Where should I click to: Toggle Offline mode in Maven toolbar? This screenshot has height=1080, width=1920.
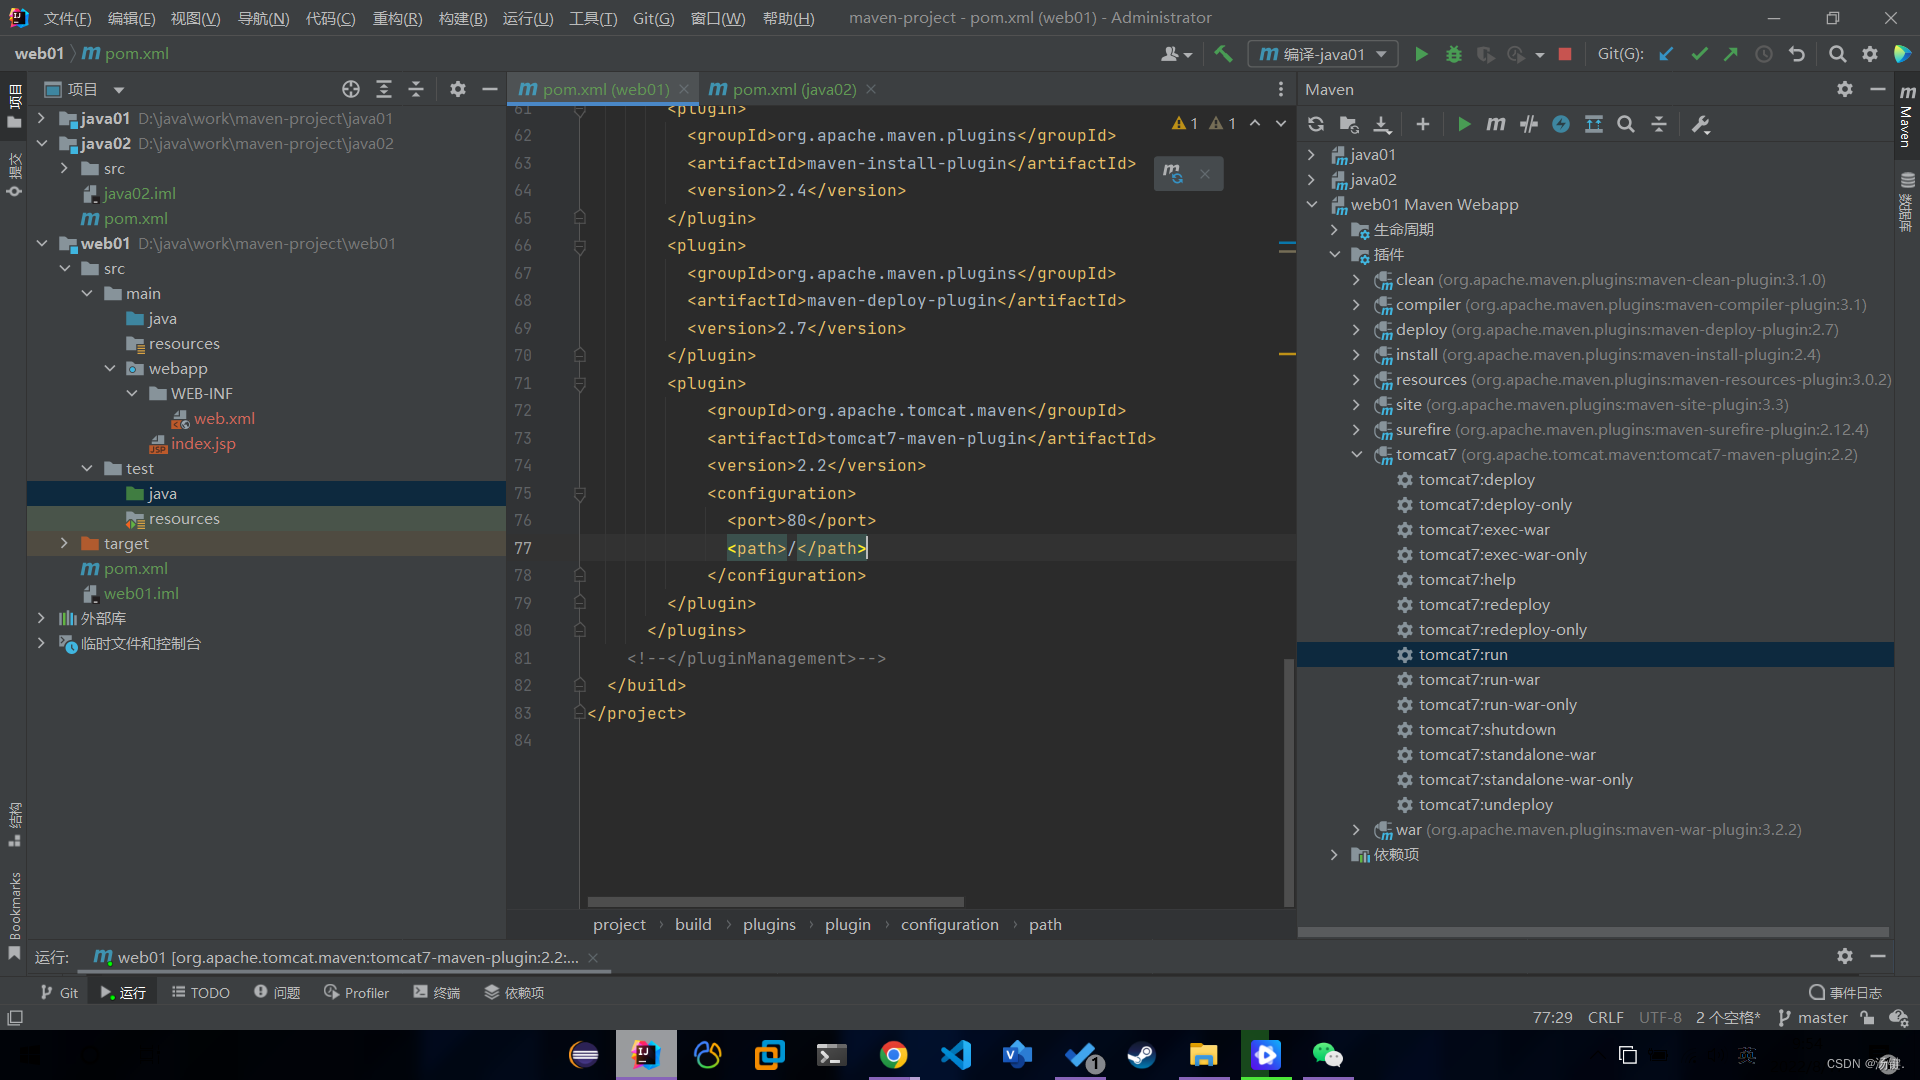click(x=1561, y=124)
